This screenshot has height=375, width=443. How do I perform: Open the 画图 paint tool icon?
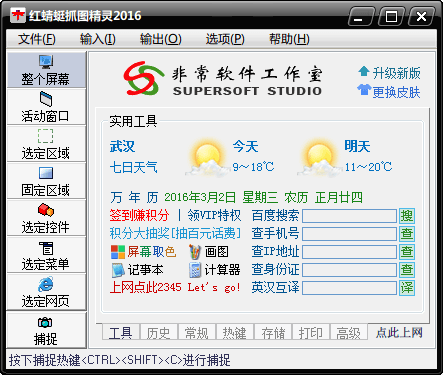click(x=195, y=252)
